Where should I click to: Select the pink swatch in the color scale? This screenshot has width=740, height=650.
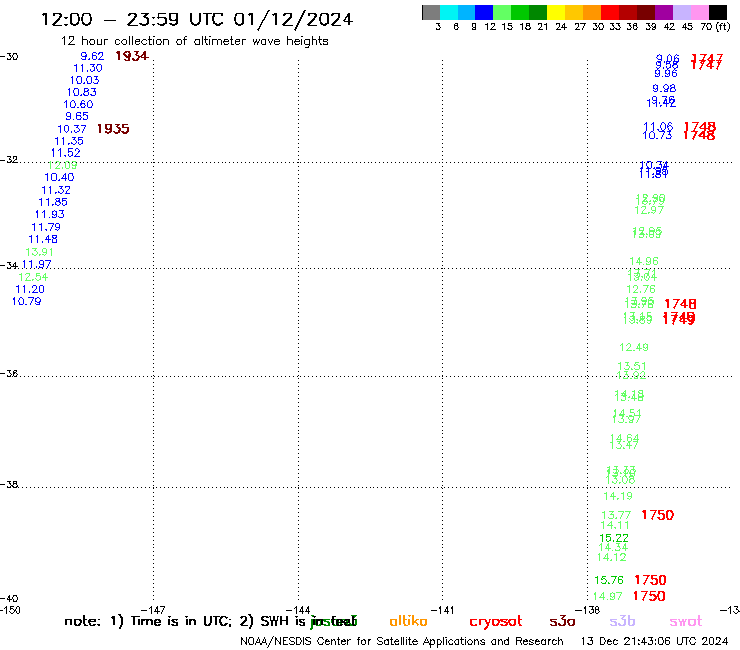700,12
